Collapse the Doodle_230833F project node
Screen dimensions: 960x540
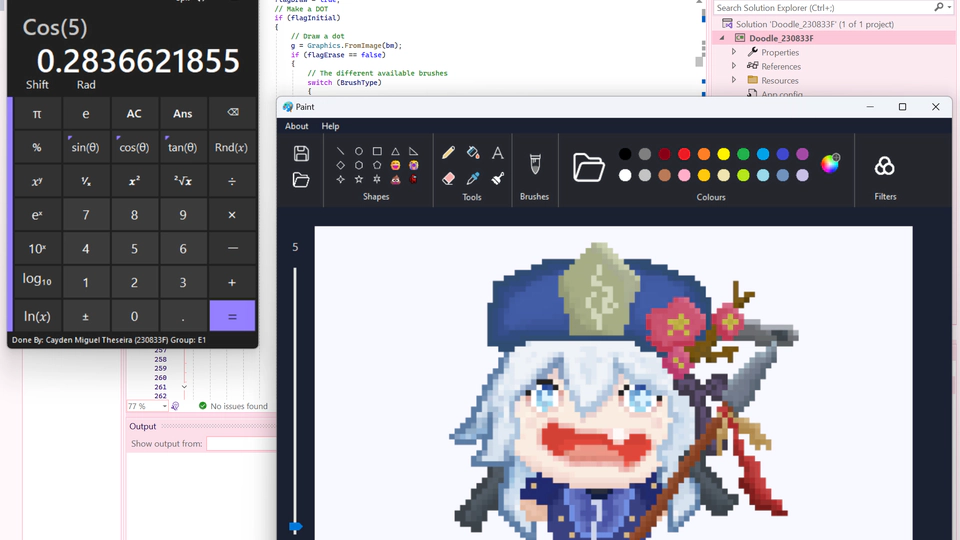point(722,38)
